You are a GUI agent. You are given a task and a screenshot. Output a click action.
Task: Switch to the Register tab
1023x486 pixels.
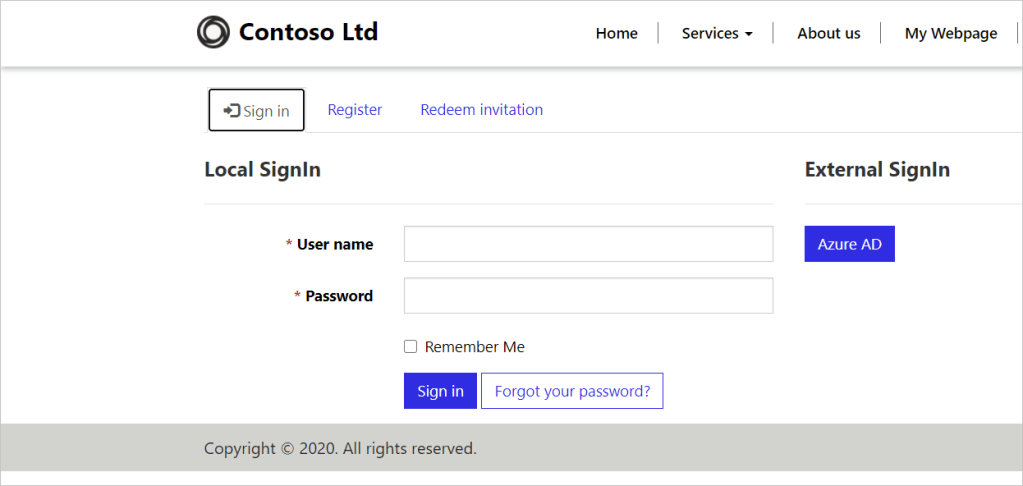[354, 110]
